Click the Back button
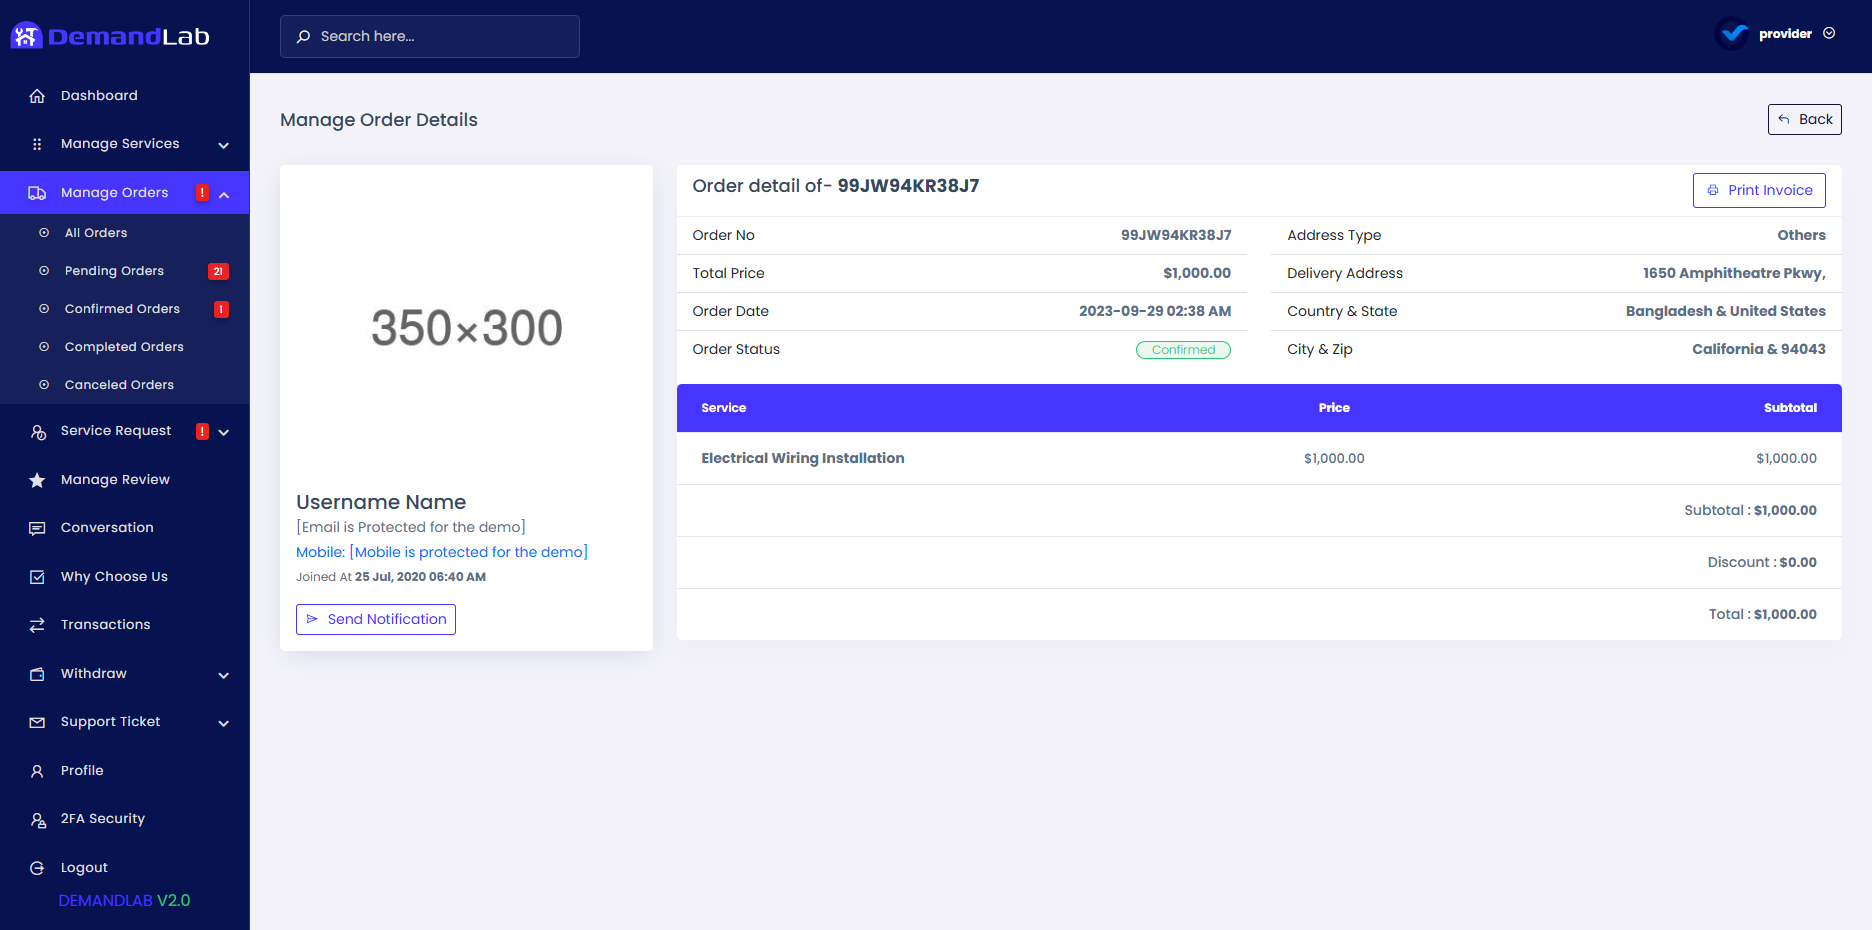Viewport: 1872px width, 930px height. pyautogui.click(x=1804, y=119)
